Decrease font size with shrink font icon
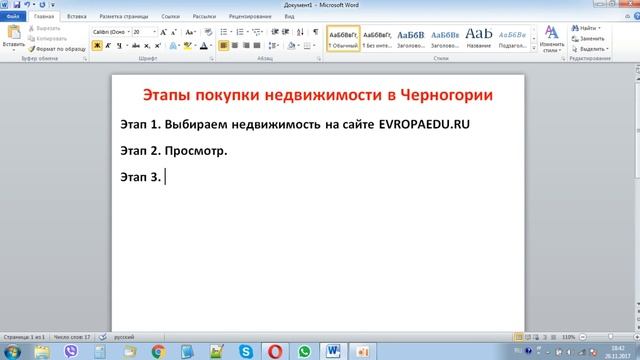Screen dimensions: 640x360 point(173,32)
